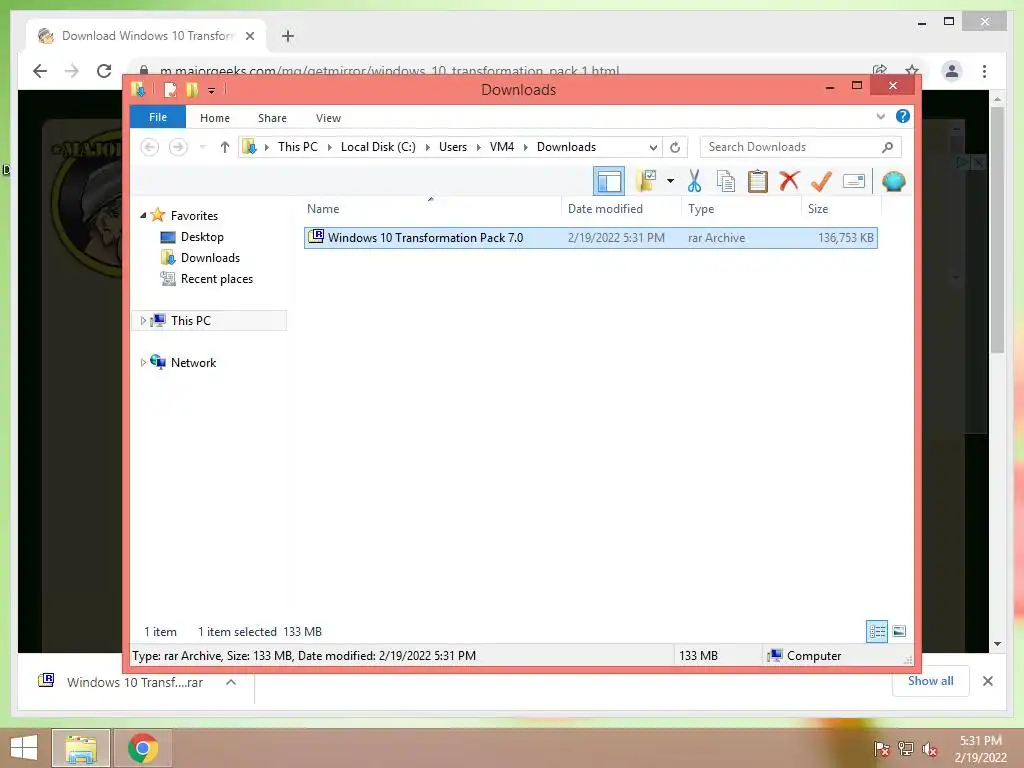Open the File ribbon tab

(x=157, y=117)
